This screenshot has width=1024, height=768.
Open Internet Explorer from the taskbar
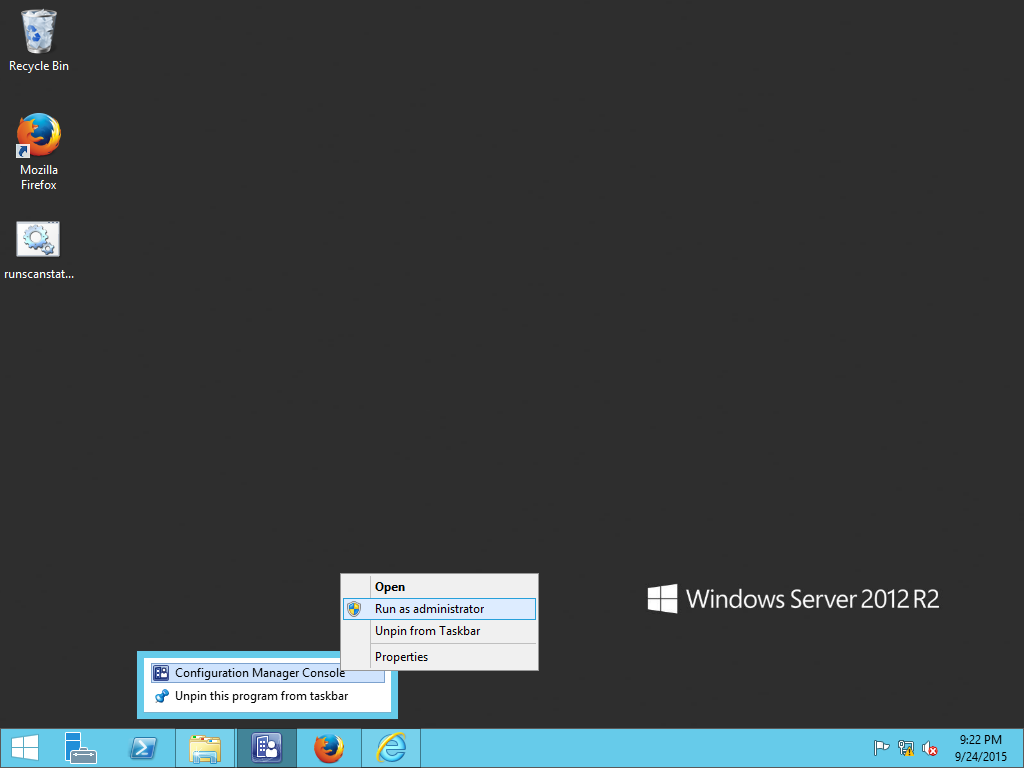coord(391,748)
